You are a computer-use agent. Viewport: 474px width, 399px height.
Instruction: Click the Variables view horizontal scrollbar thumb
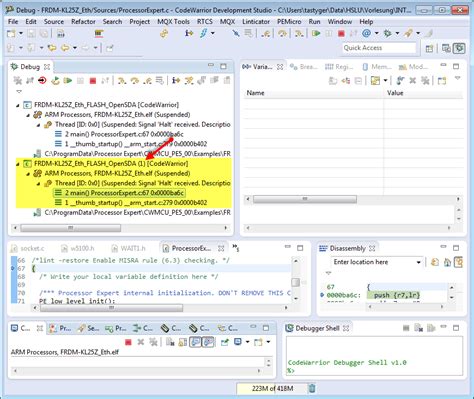point(305,199)
